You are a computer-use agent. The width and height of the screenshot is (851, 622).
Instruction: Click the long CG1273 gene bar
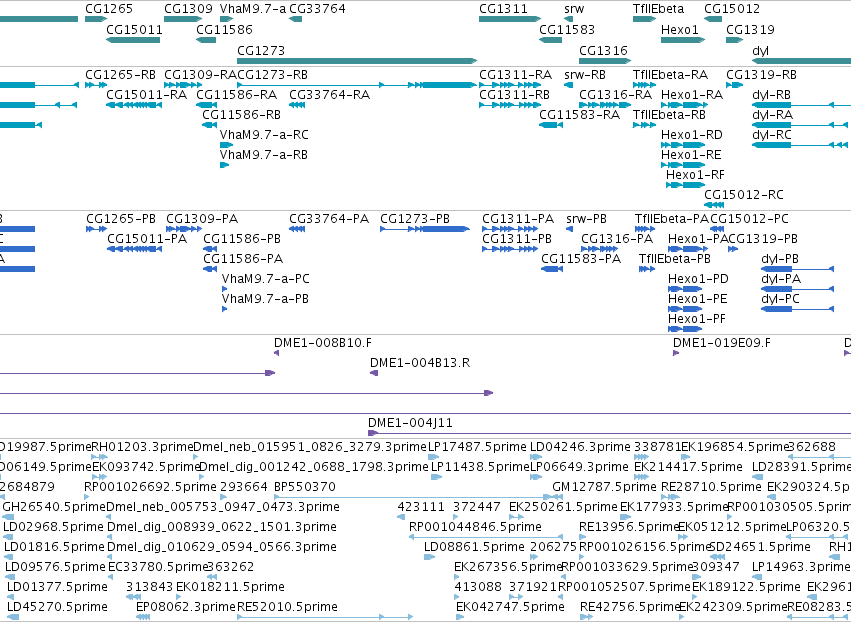[357, 61]
